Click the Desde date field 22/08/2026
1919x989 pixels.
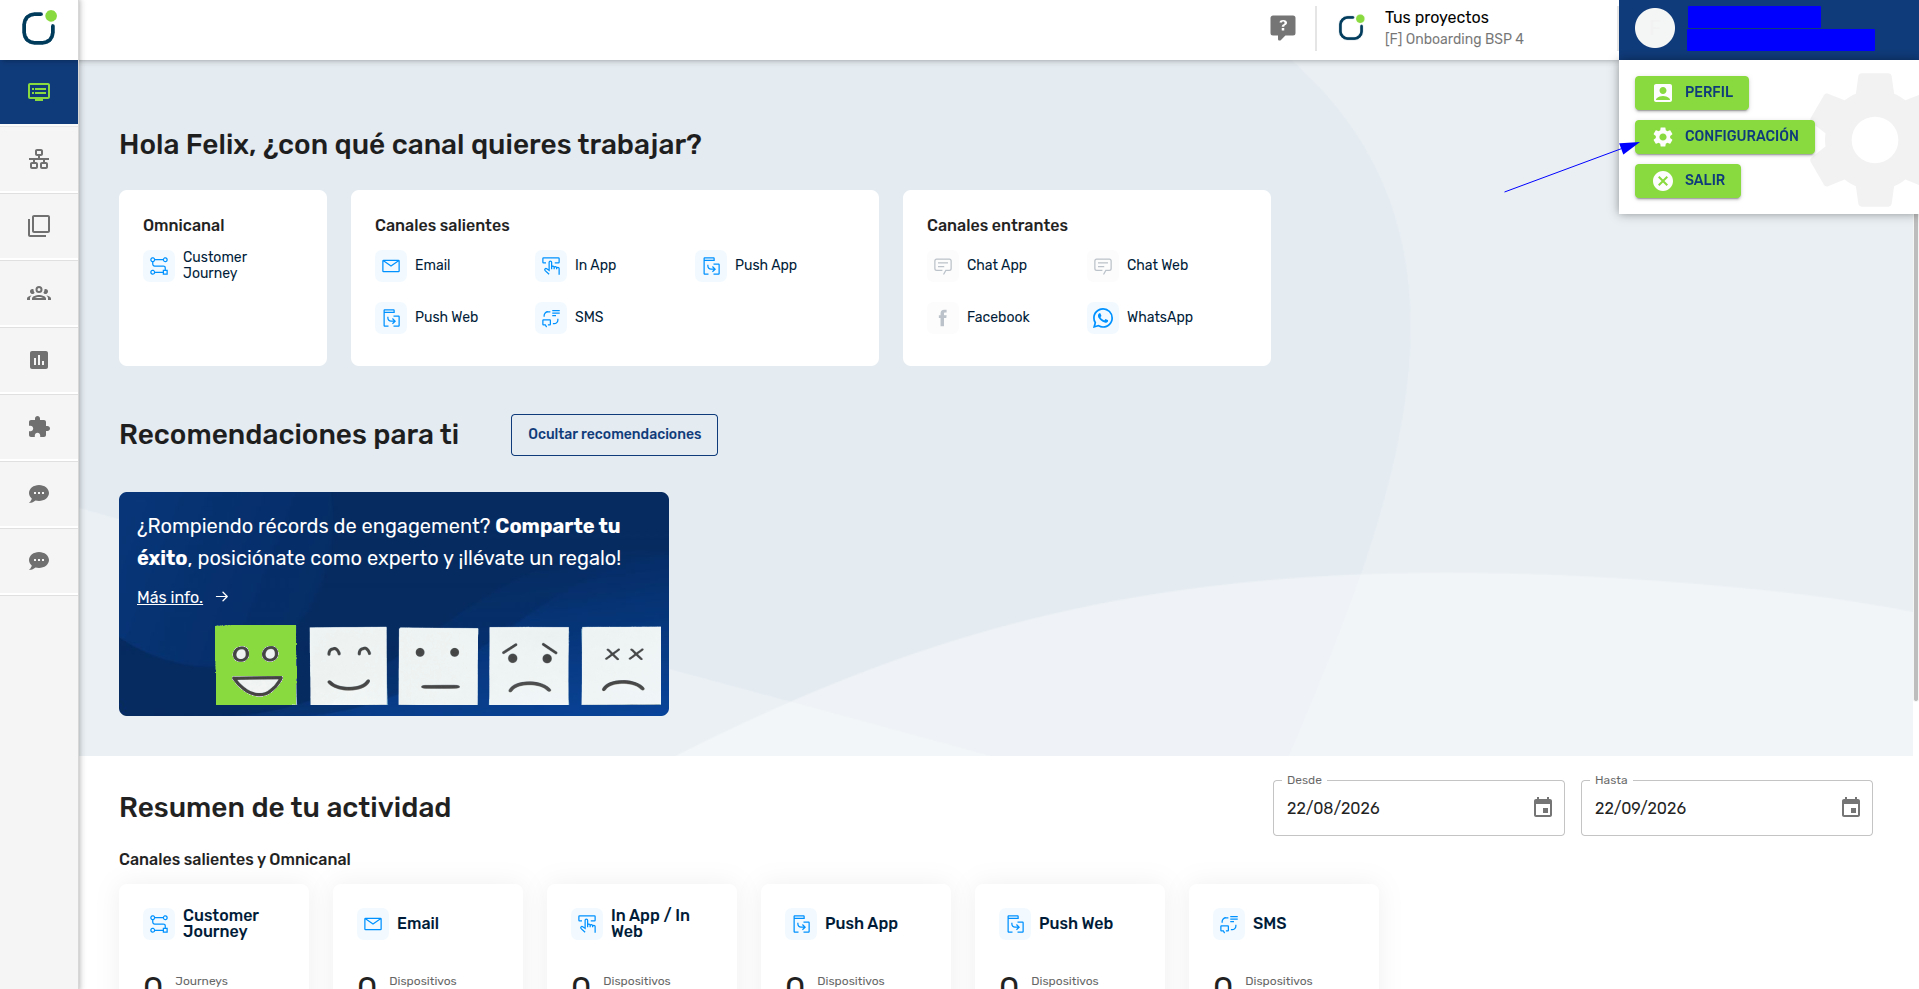pyautogui.click(x=1418, y=808)
